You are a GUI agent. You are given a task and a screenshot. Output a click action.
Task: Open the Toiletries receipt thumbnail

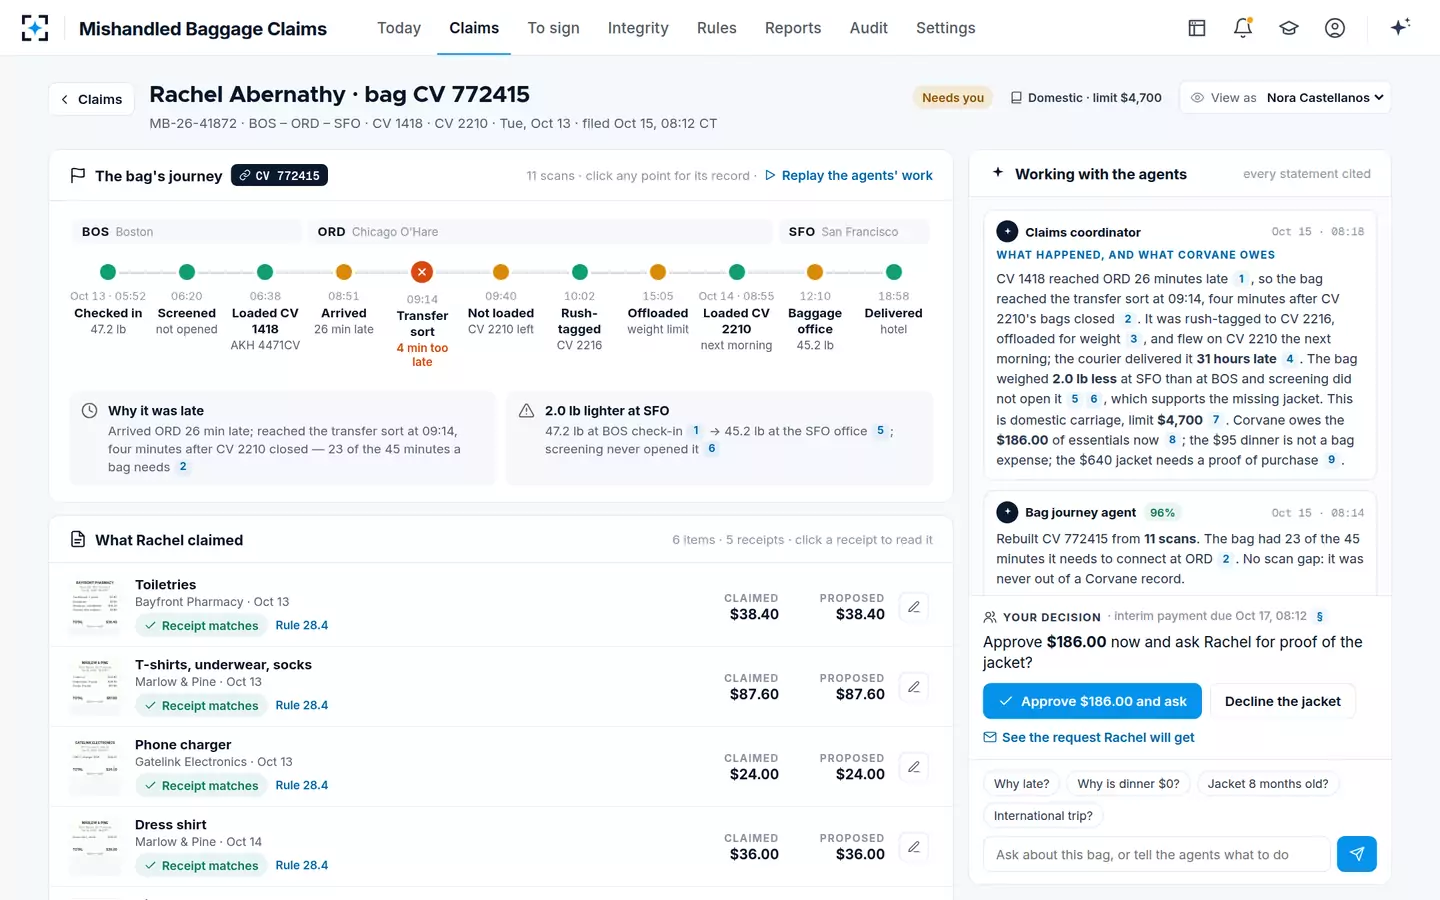[x=95, y=605]
